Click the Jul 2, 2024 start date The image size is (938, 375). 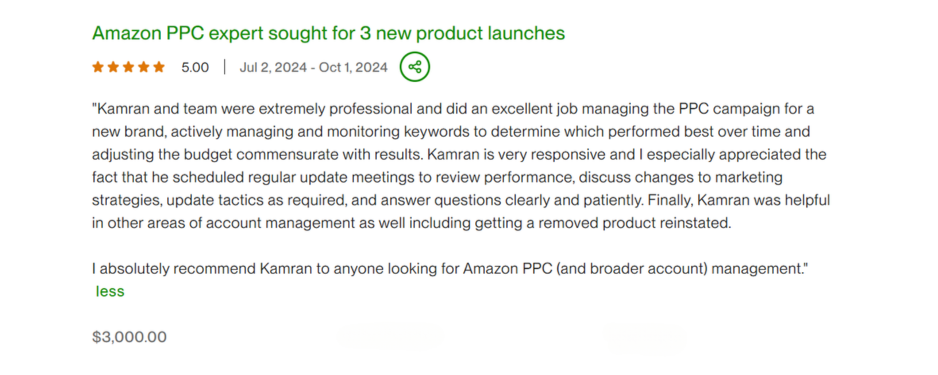[x=273, y=68]
